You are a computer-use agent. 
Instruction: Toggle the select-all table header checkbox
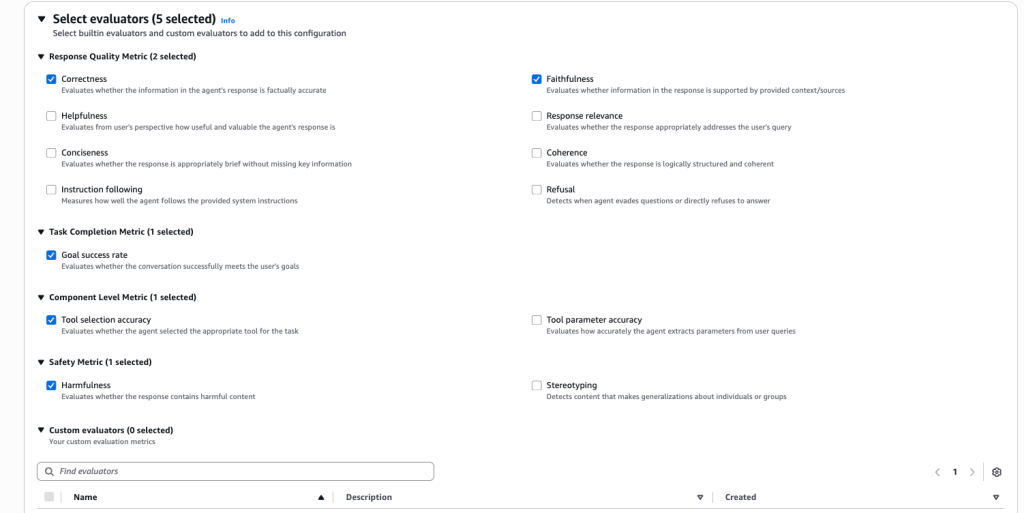[x=49, y=497]
